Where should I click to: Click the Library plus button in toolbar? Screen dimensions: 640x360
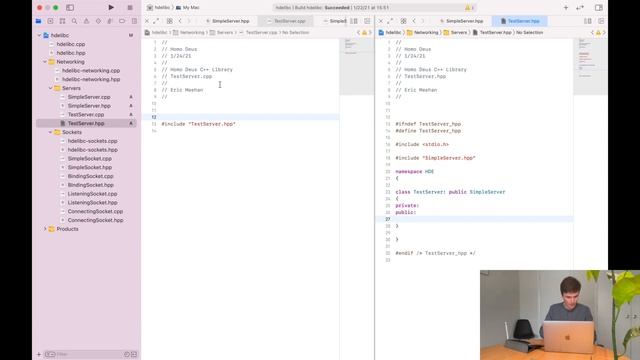tap(566, 7)
